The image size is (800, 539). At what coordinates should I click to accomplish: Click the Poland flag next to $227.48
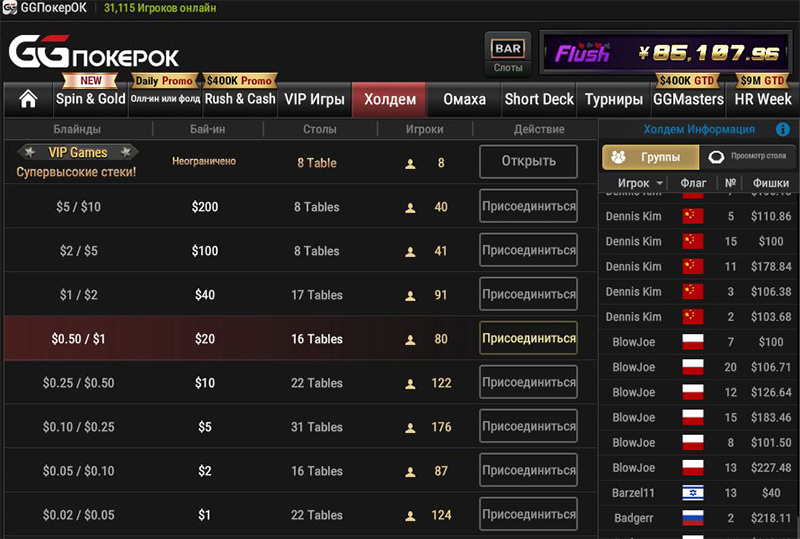tap(693, 468)
